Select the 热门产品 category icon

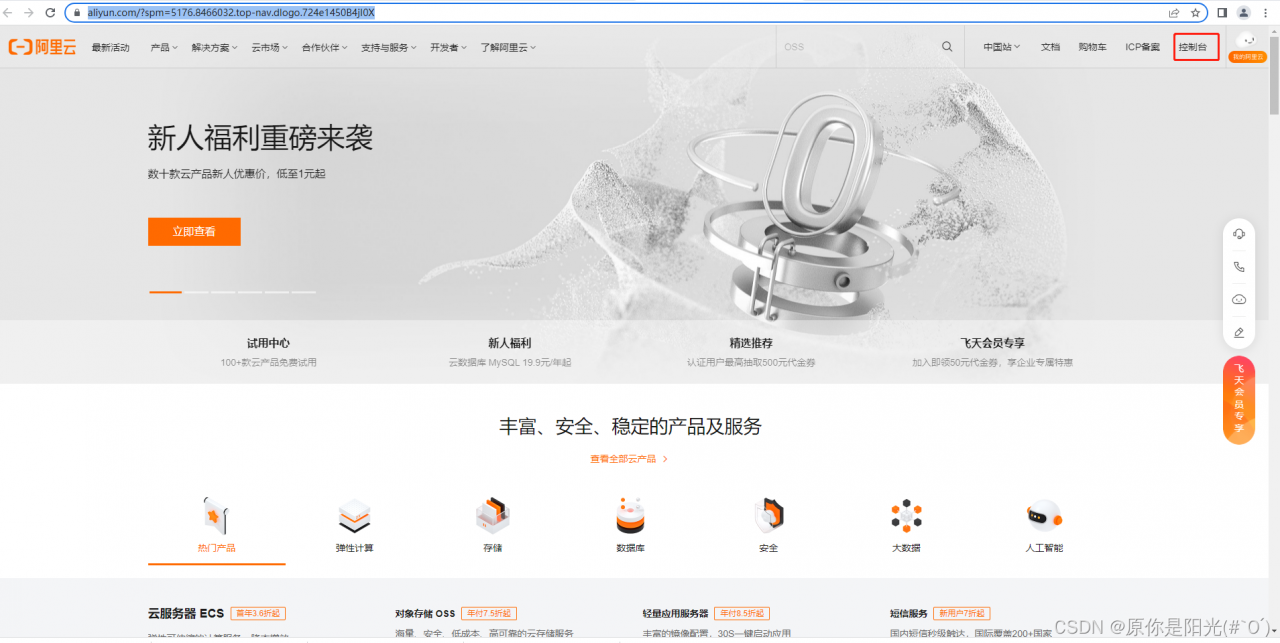215,515
